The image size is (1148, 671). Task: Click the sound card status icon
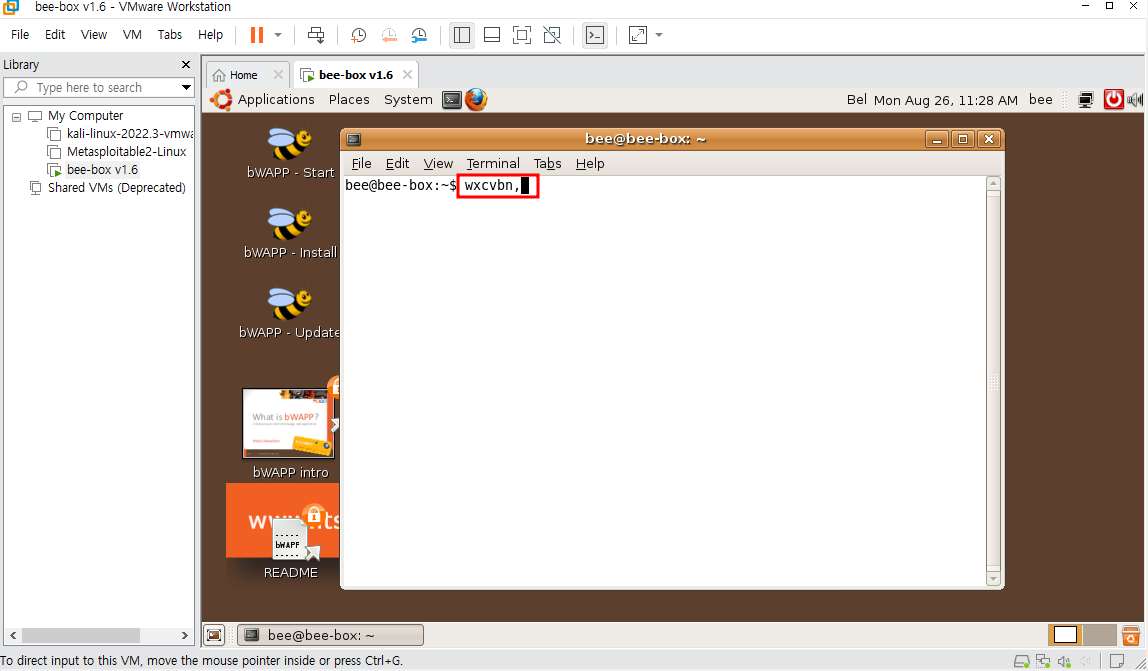coord(1064,661)
